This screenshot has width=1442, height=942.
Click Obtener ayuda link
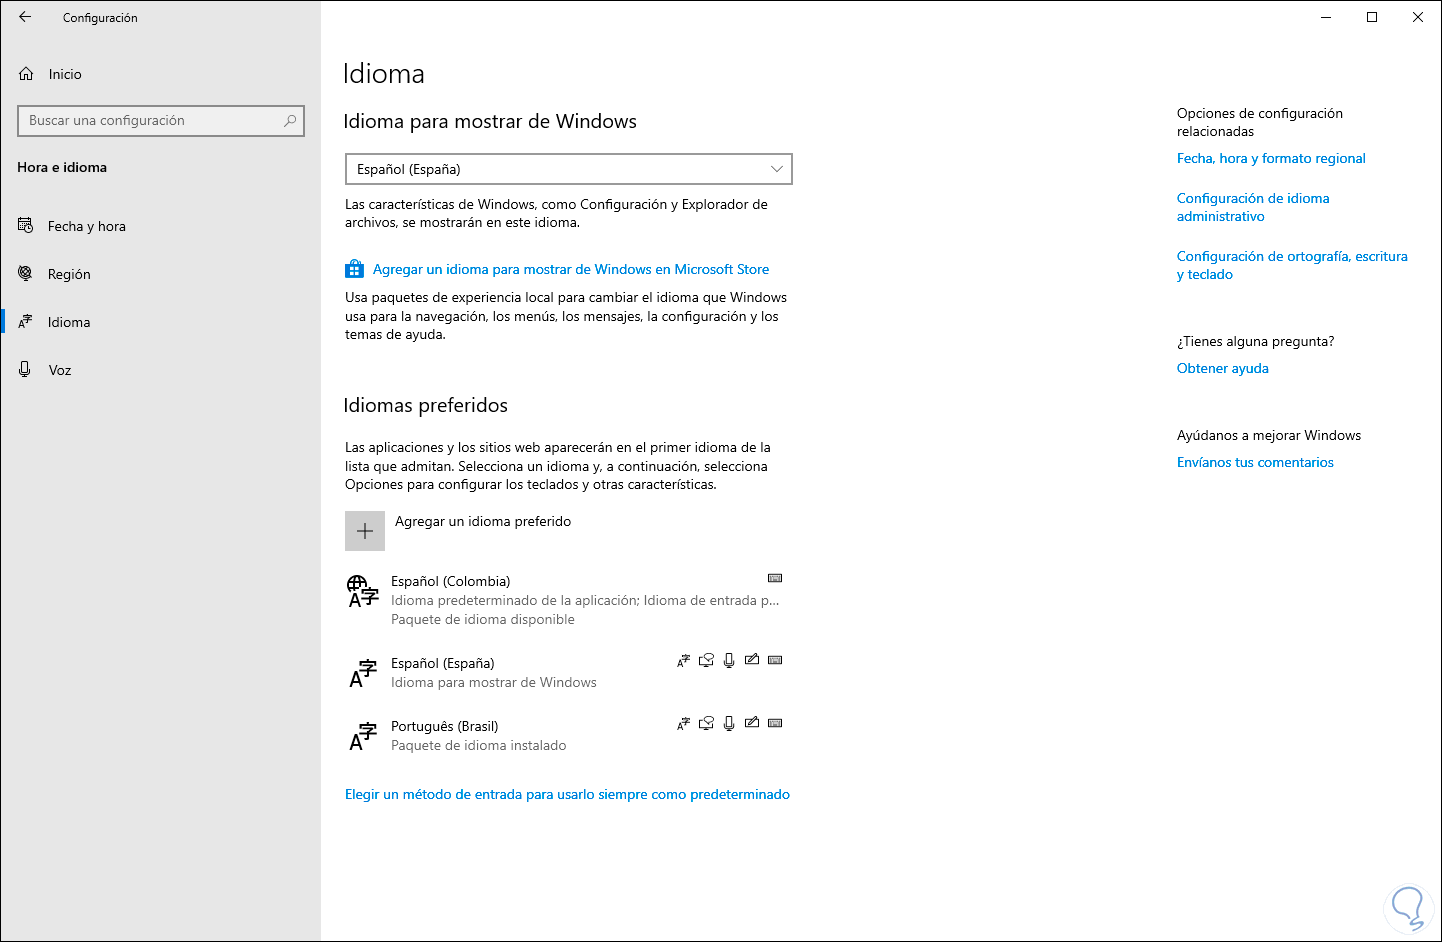pyautogui.click(x=1222, y=368)
